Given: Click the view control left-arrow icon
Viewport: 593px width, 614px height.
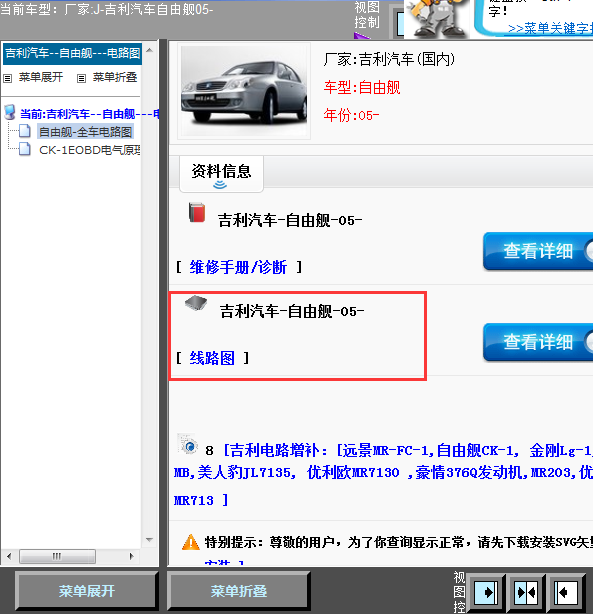Looking at the screenshot, I should coord(566,592).
